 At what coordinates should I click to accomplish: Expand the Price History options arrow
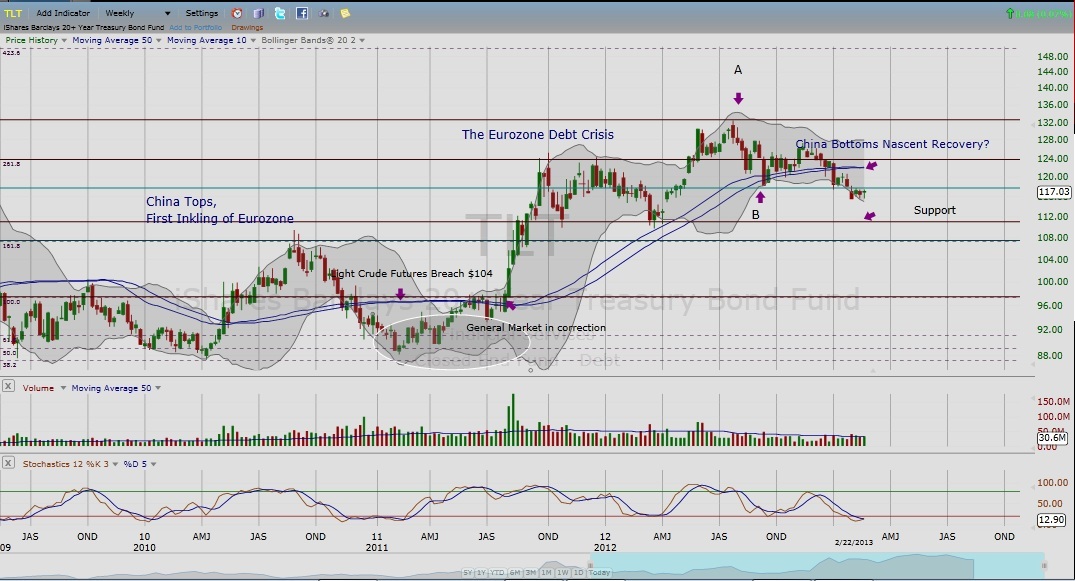61,40
